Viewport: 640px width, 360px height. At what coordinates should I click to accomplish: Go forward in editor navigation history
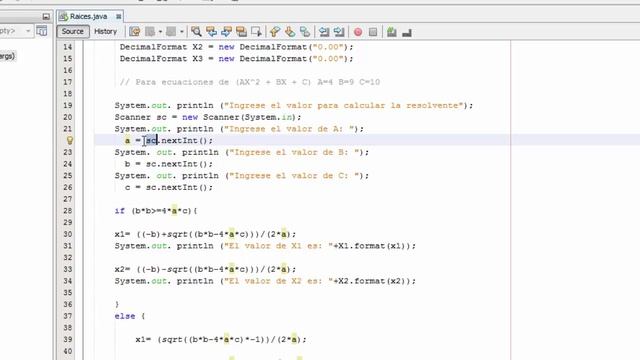click(171, 31)
